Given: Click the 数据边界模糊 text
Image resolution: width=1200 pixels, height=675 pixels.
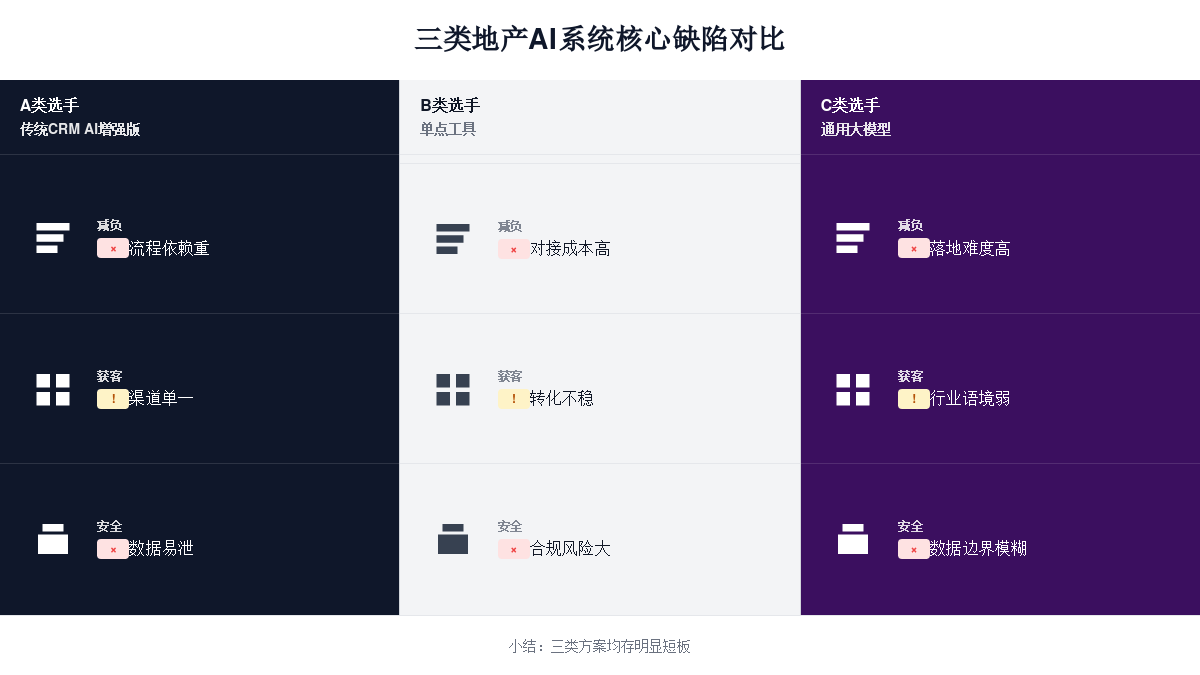Looking at the screenshot, I should [978, 549].
